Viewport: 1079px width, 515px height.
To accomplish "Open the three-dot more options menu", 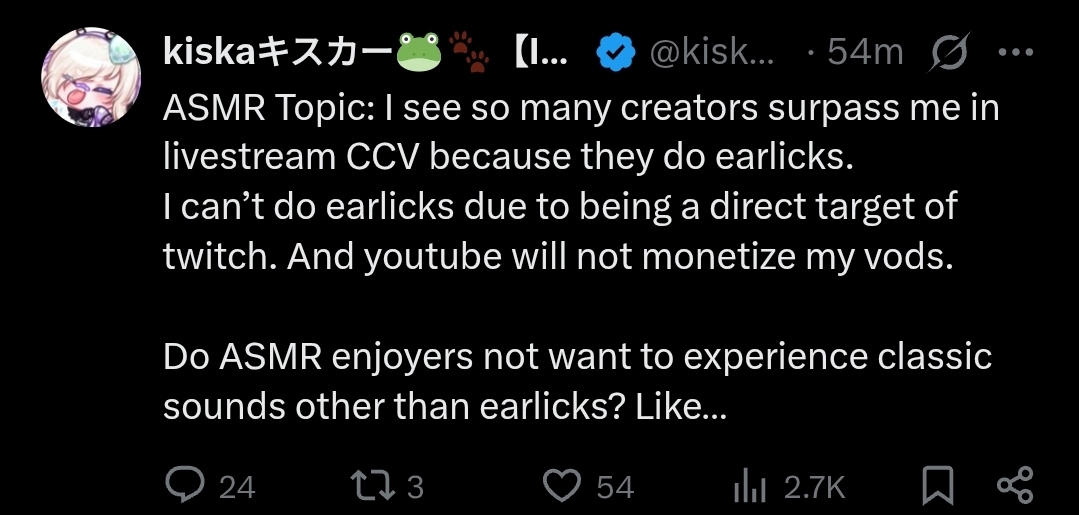I will (x=1014, y=52).
